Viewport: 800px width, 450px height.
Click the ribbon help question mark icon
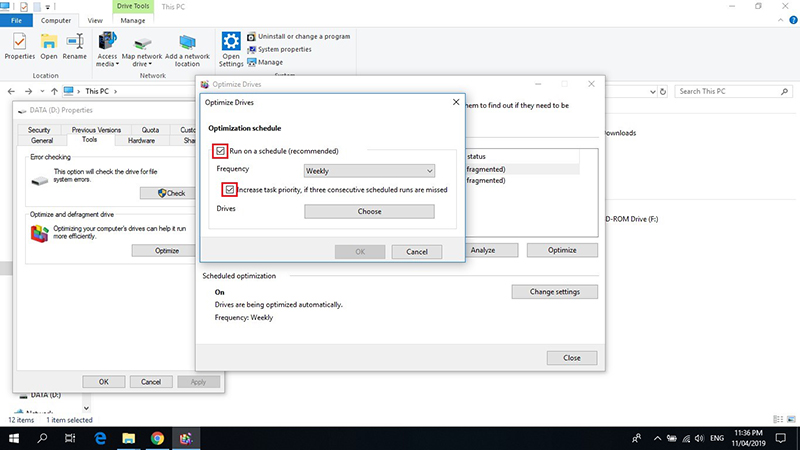[793, 20]
